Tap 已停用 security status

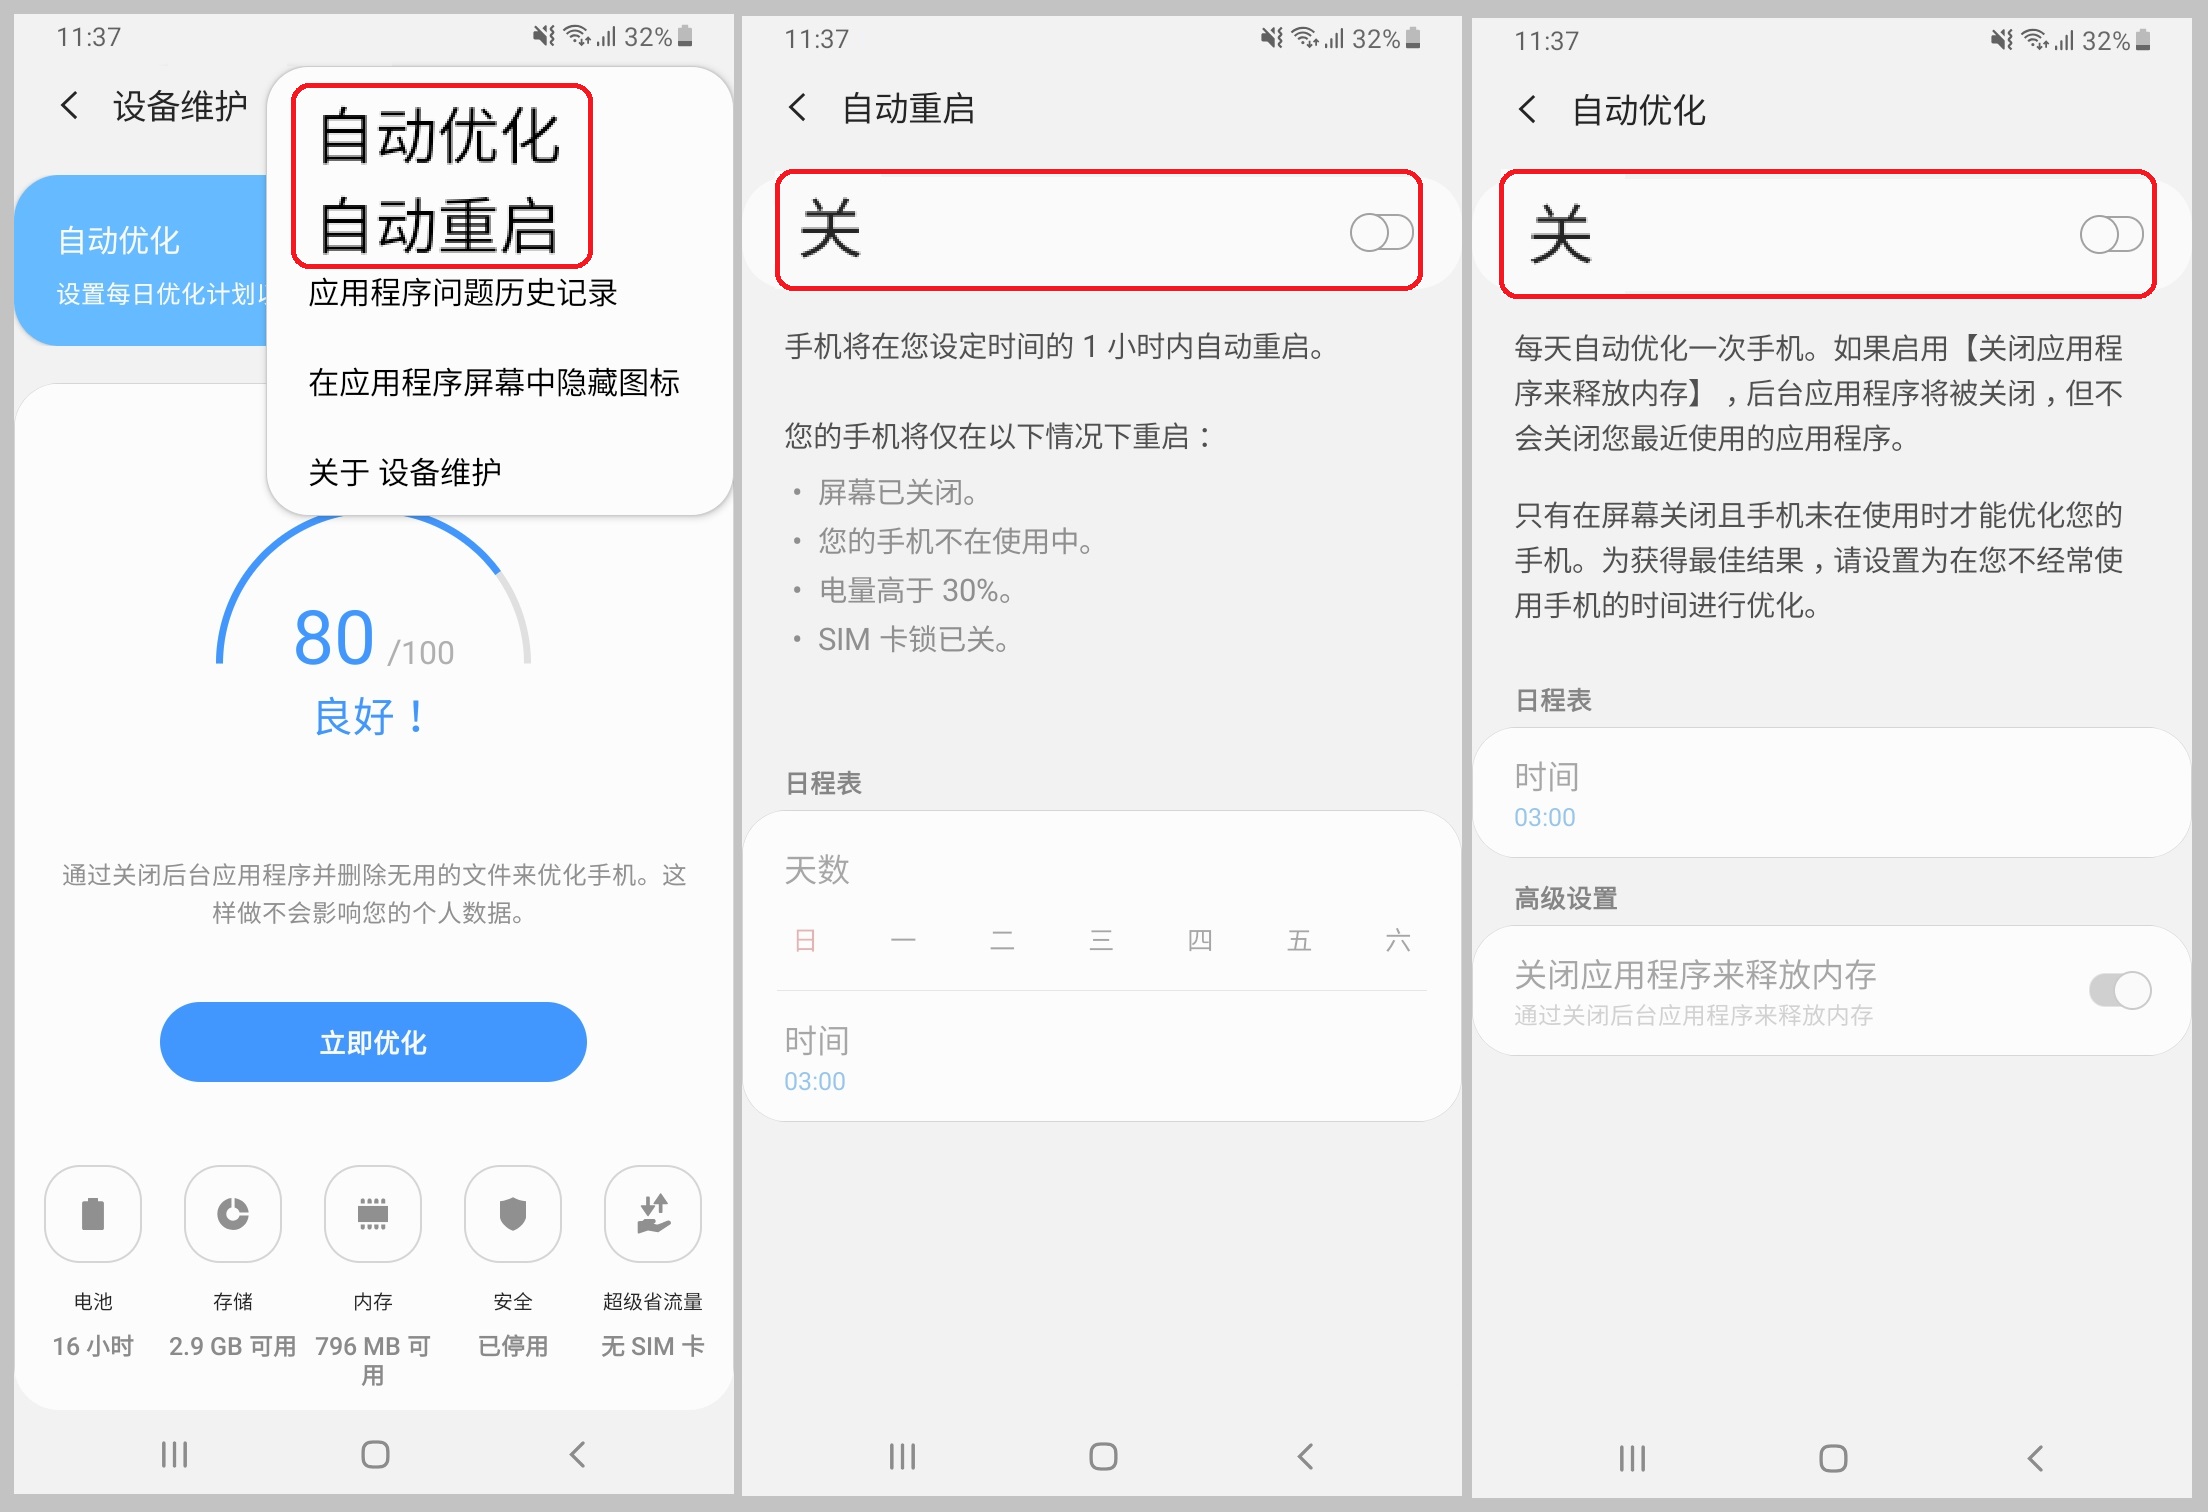point(513,1346)
